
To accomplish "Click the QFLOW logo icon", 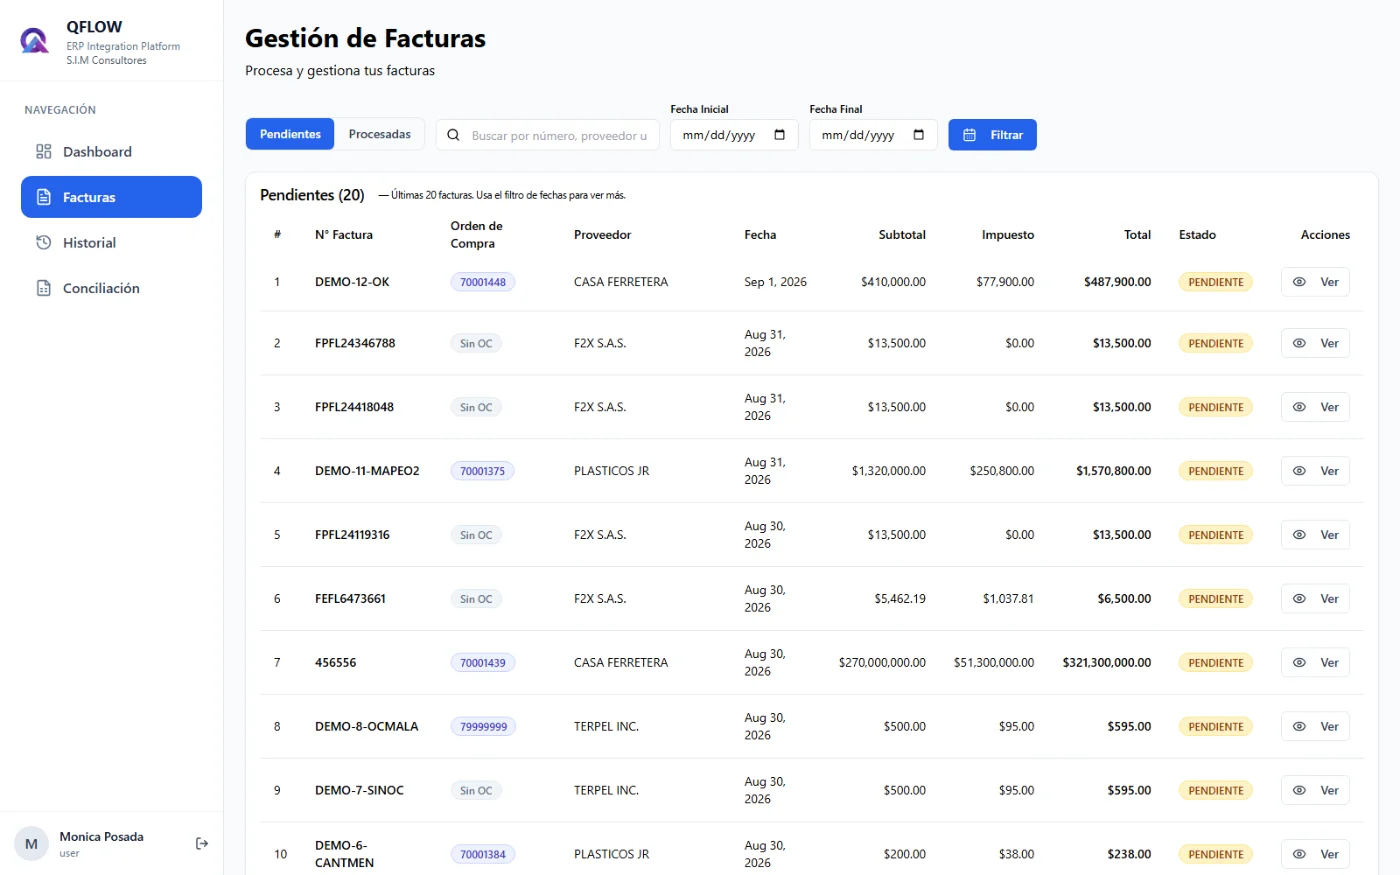I will click(x=35, y=41).
